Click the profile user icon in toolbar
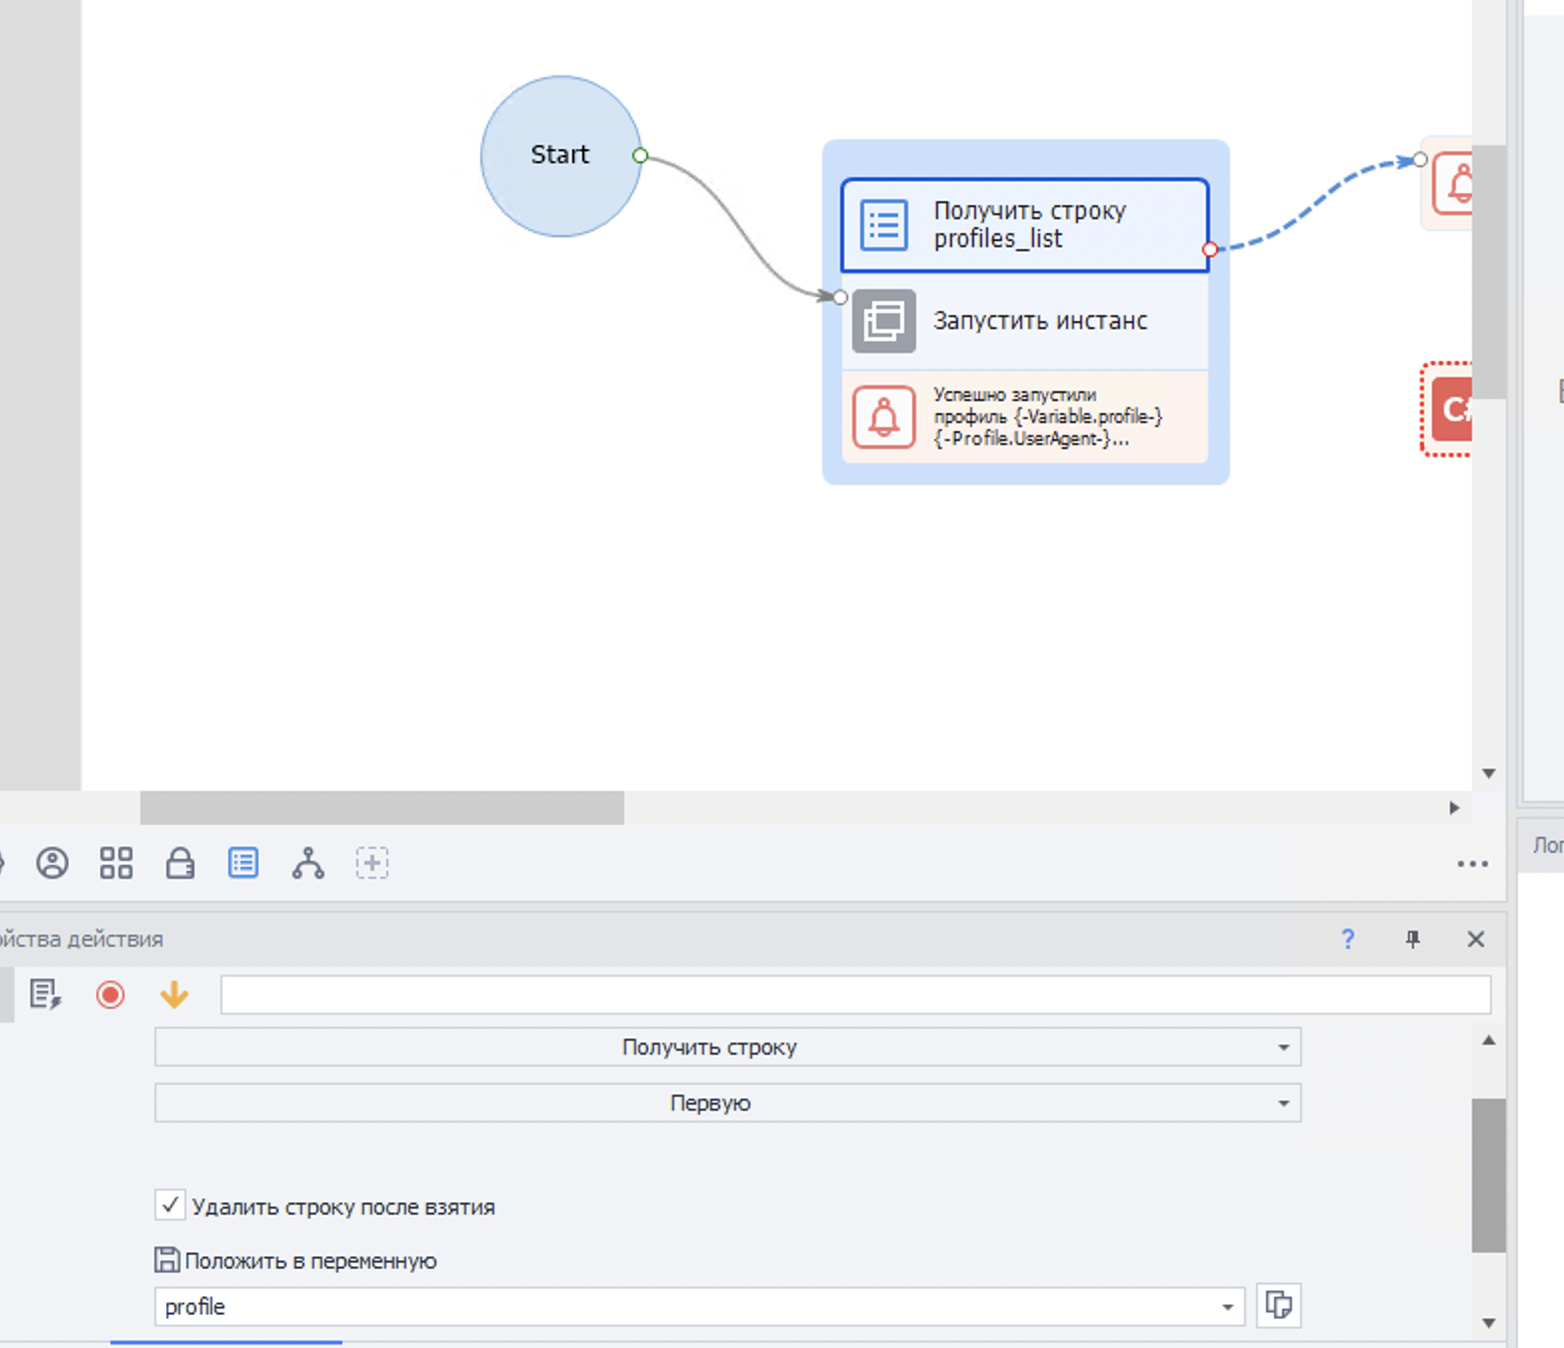The width and height of the screenshot is (1564, 1348). point(52,863)
